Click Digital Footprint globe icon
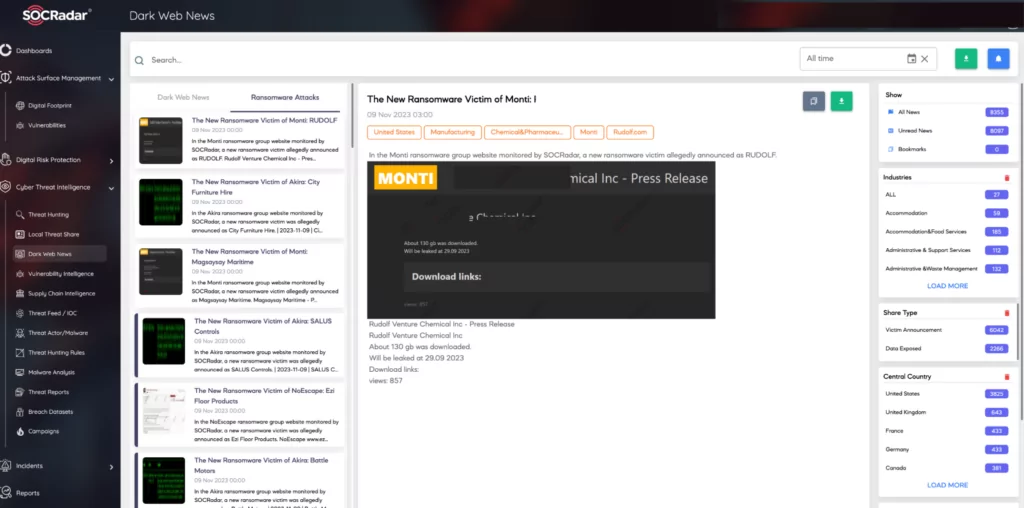 [x=20, y=105]
